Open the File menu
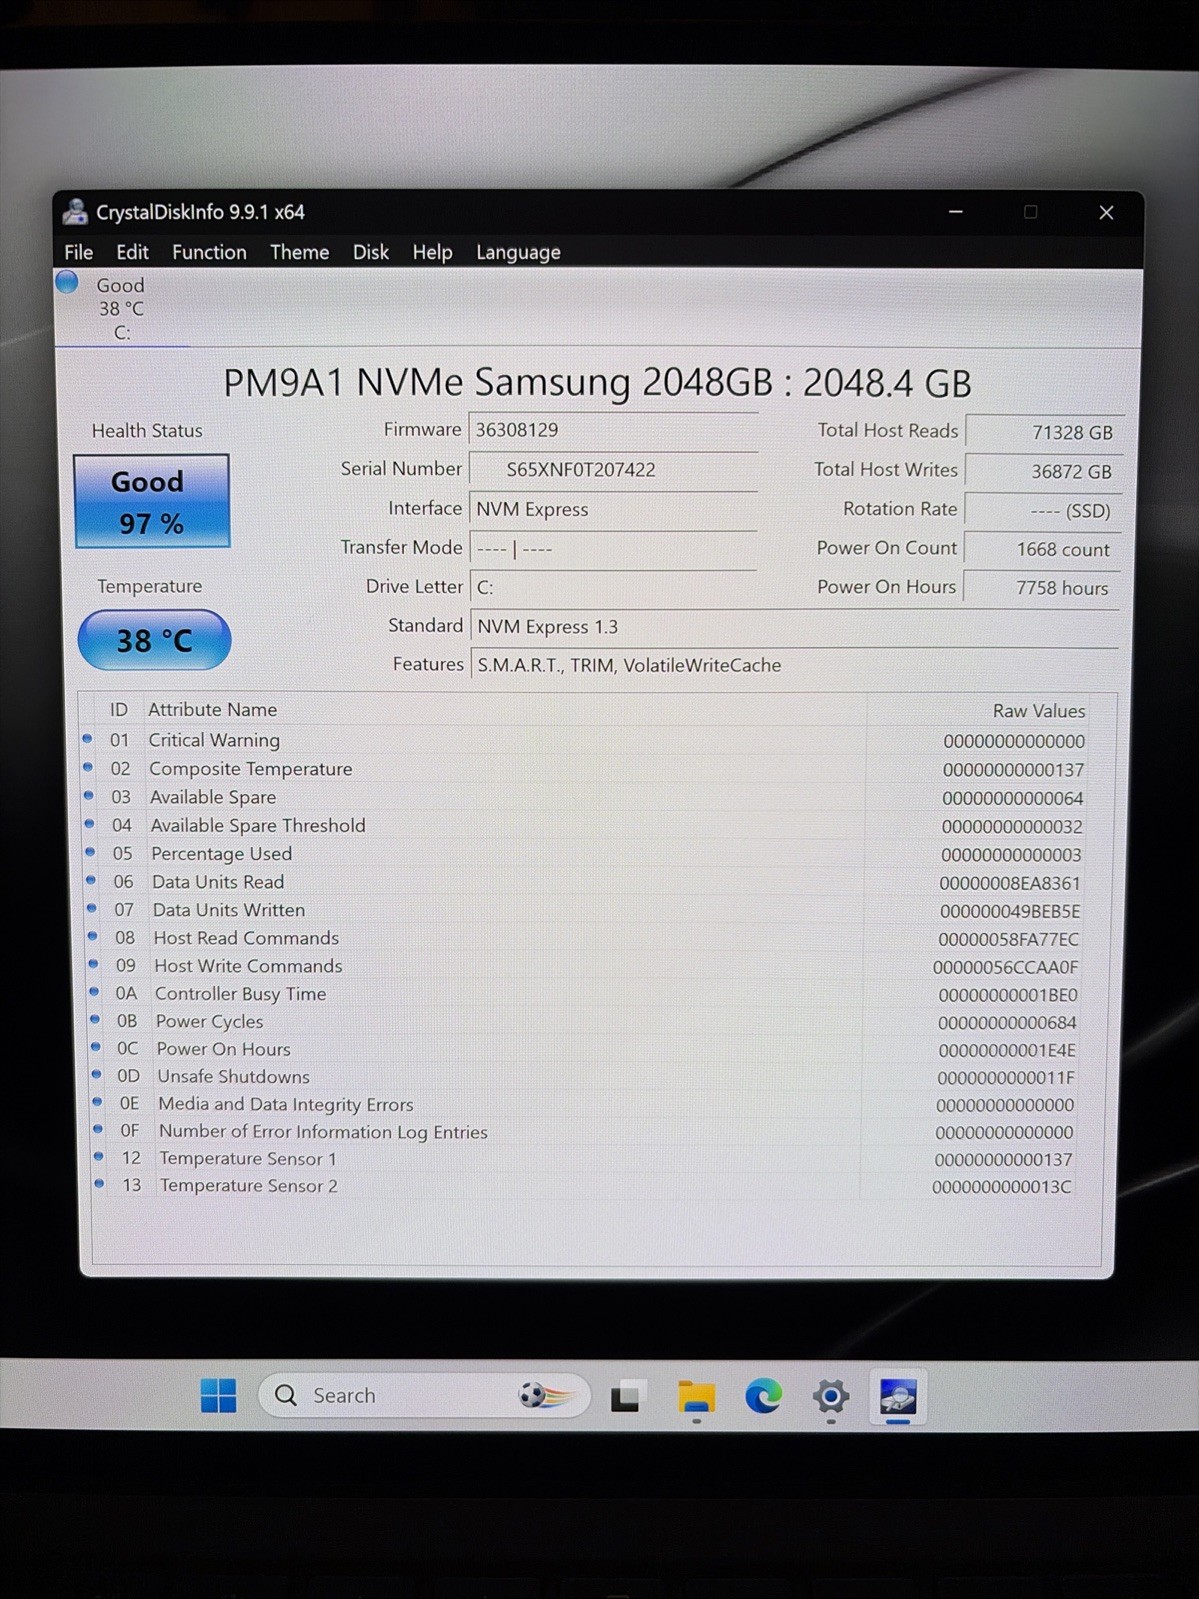1199x1599 pixels. click(78, 252)
